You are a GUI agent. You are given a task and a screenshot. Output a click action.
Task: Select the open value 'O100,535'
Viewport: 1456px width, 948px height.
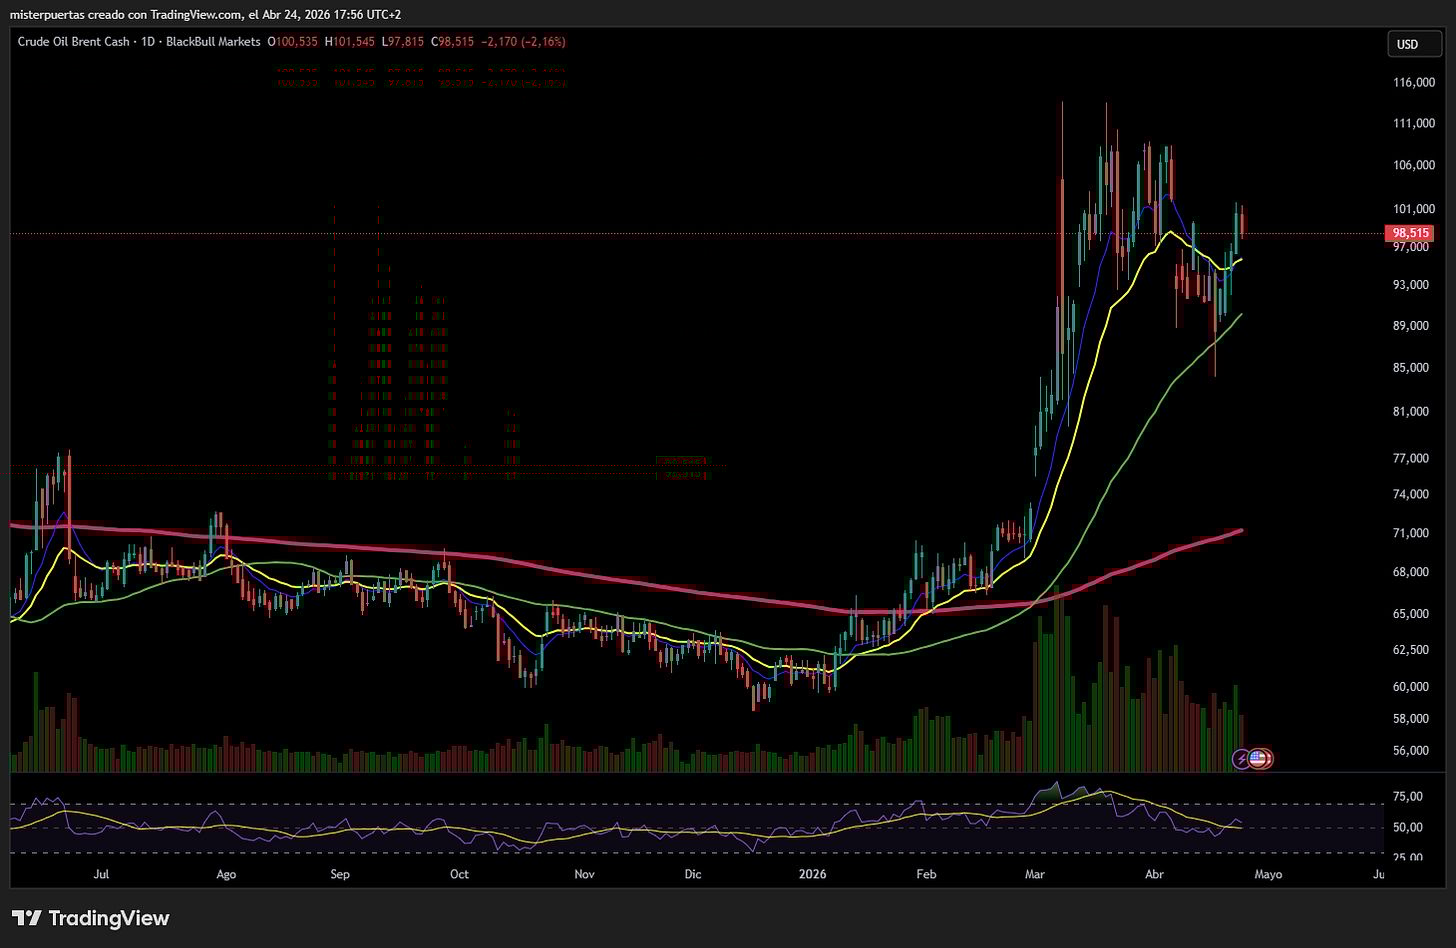292,42
